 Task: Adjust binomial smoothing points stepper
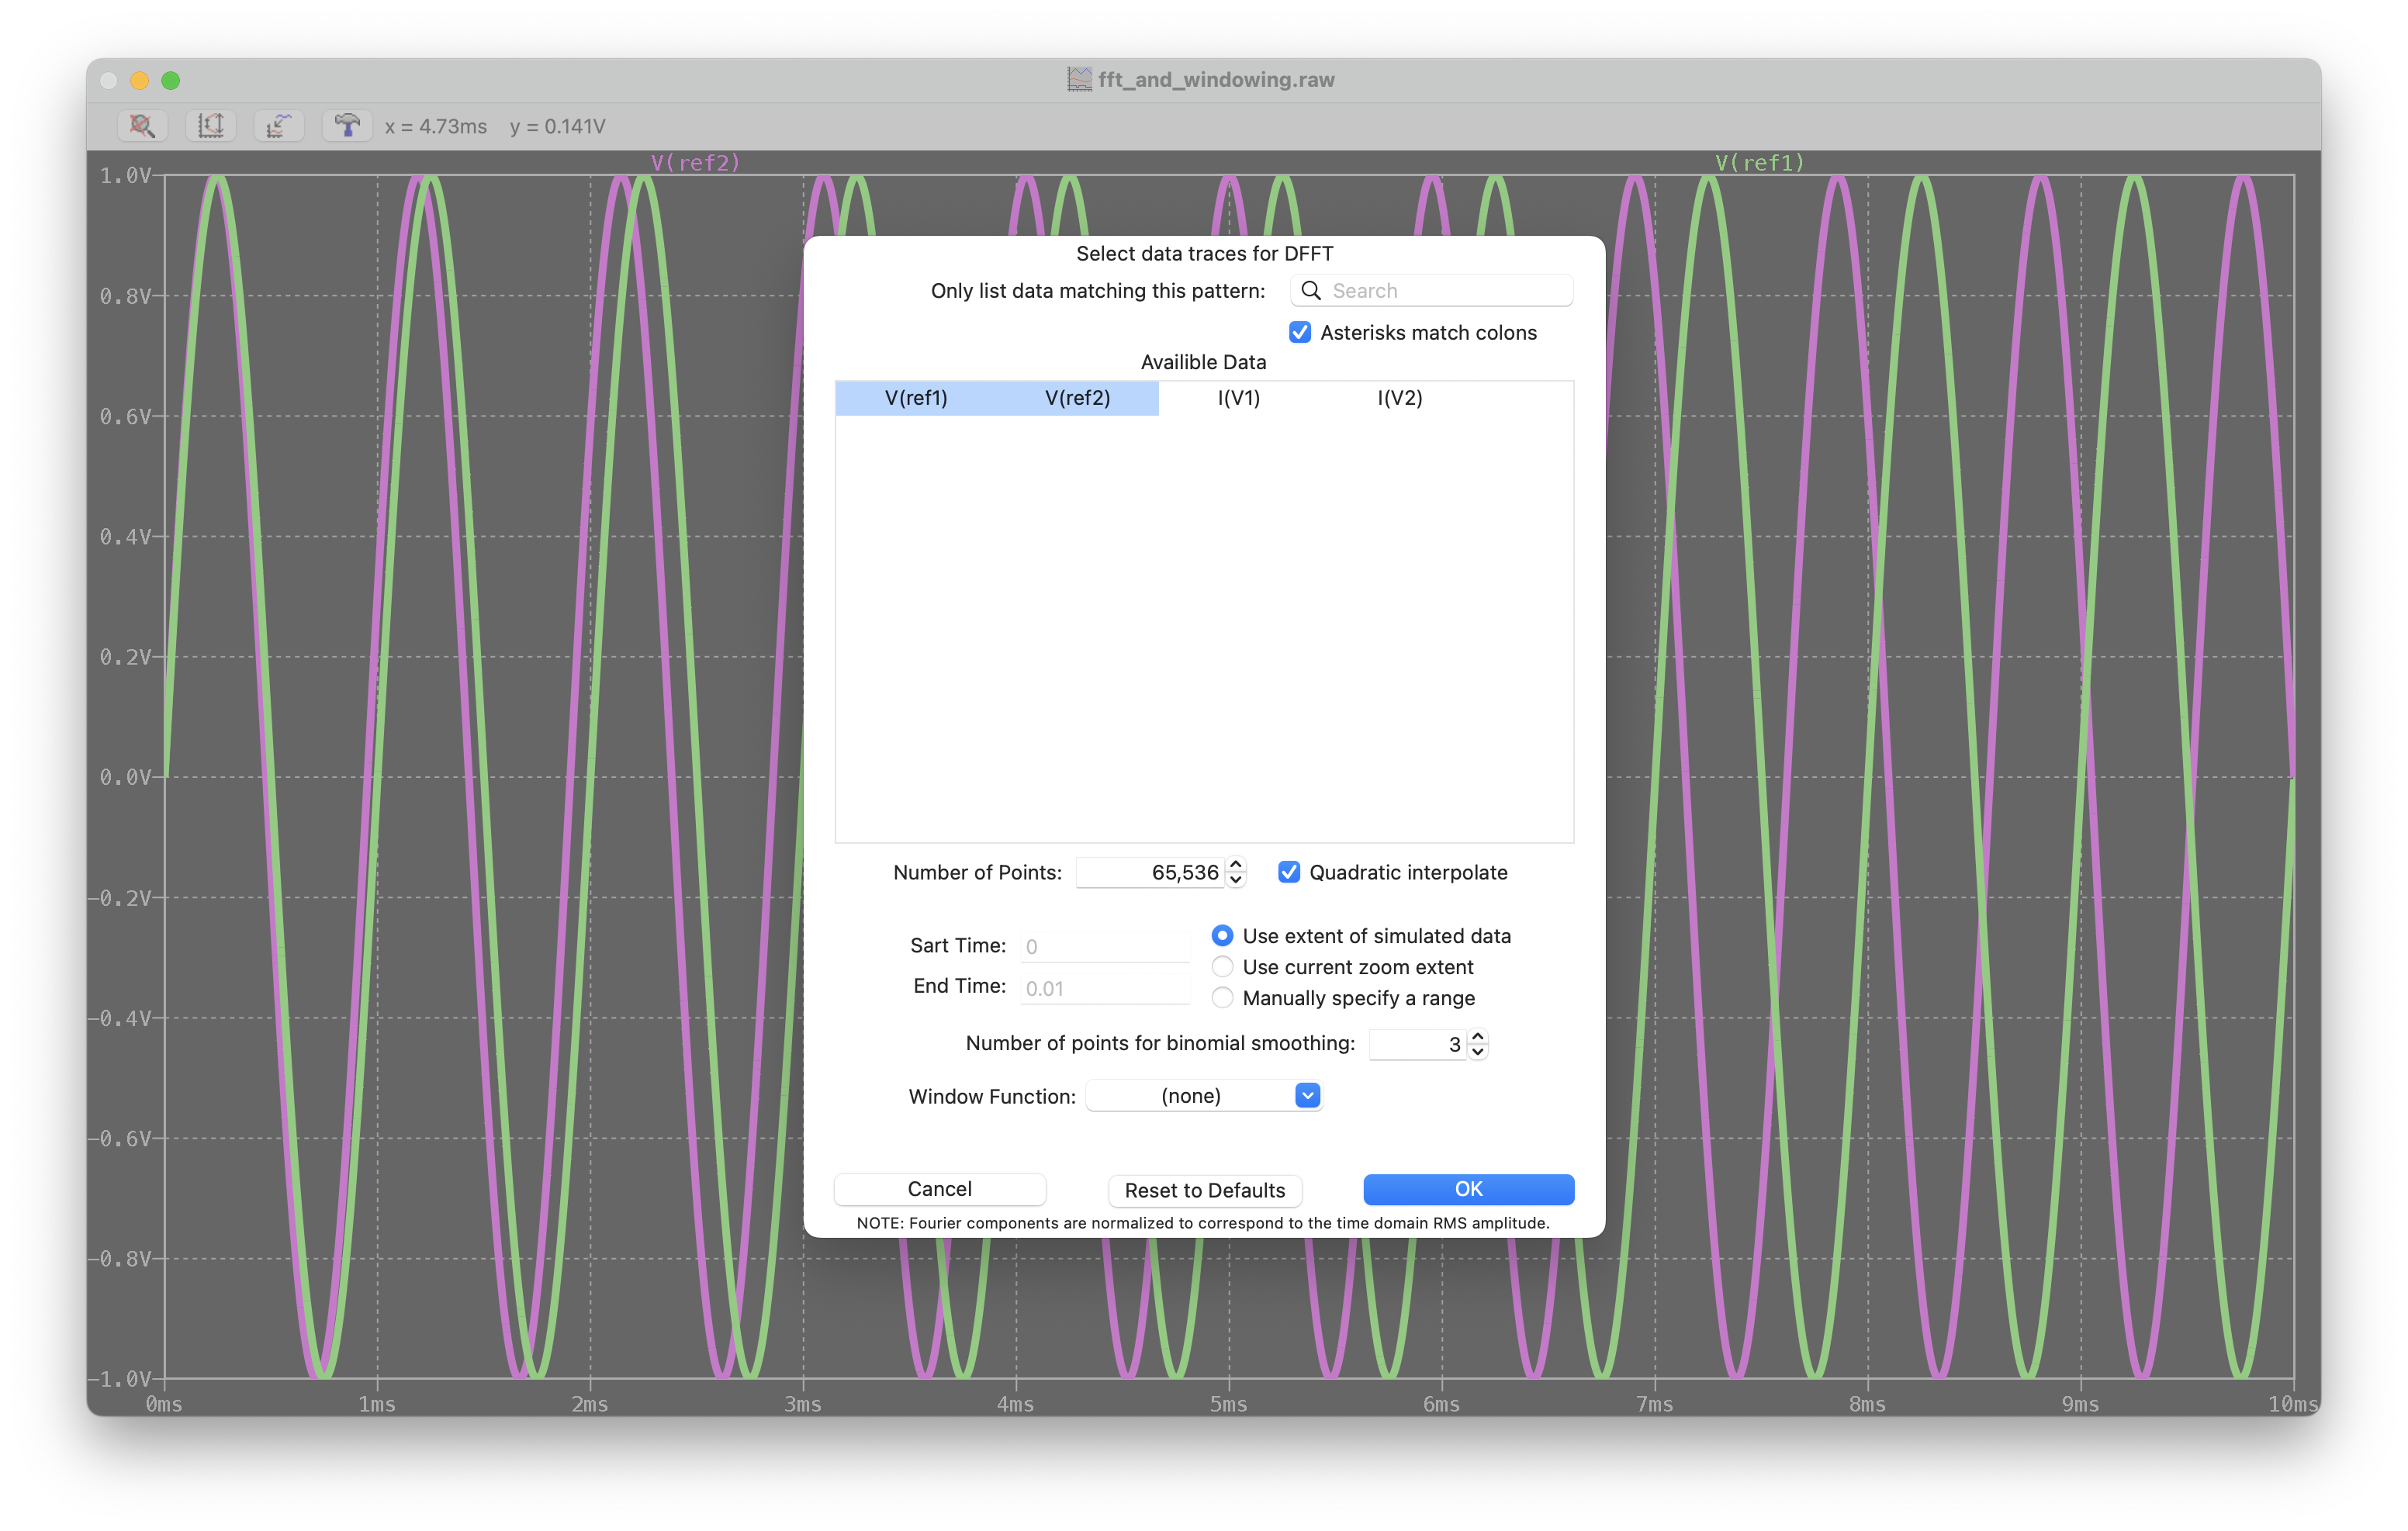click(x=1477, y=1044)
